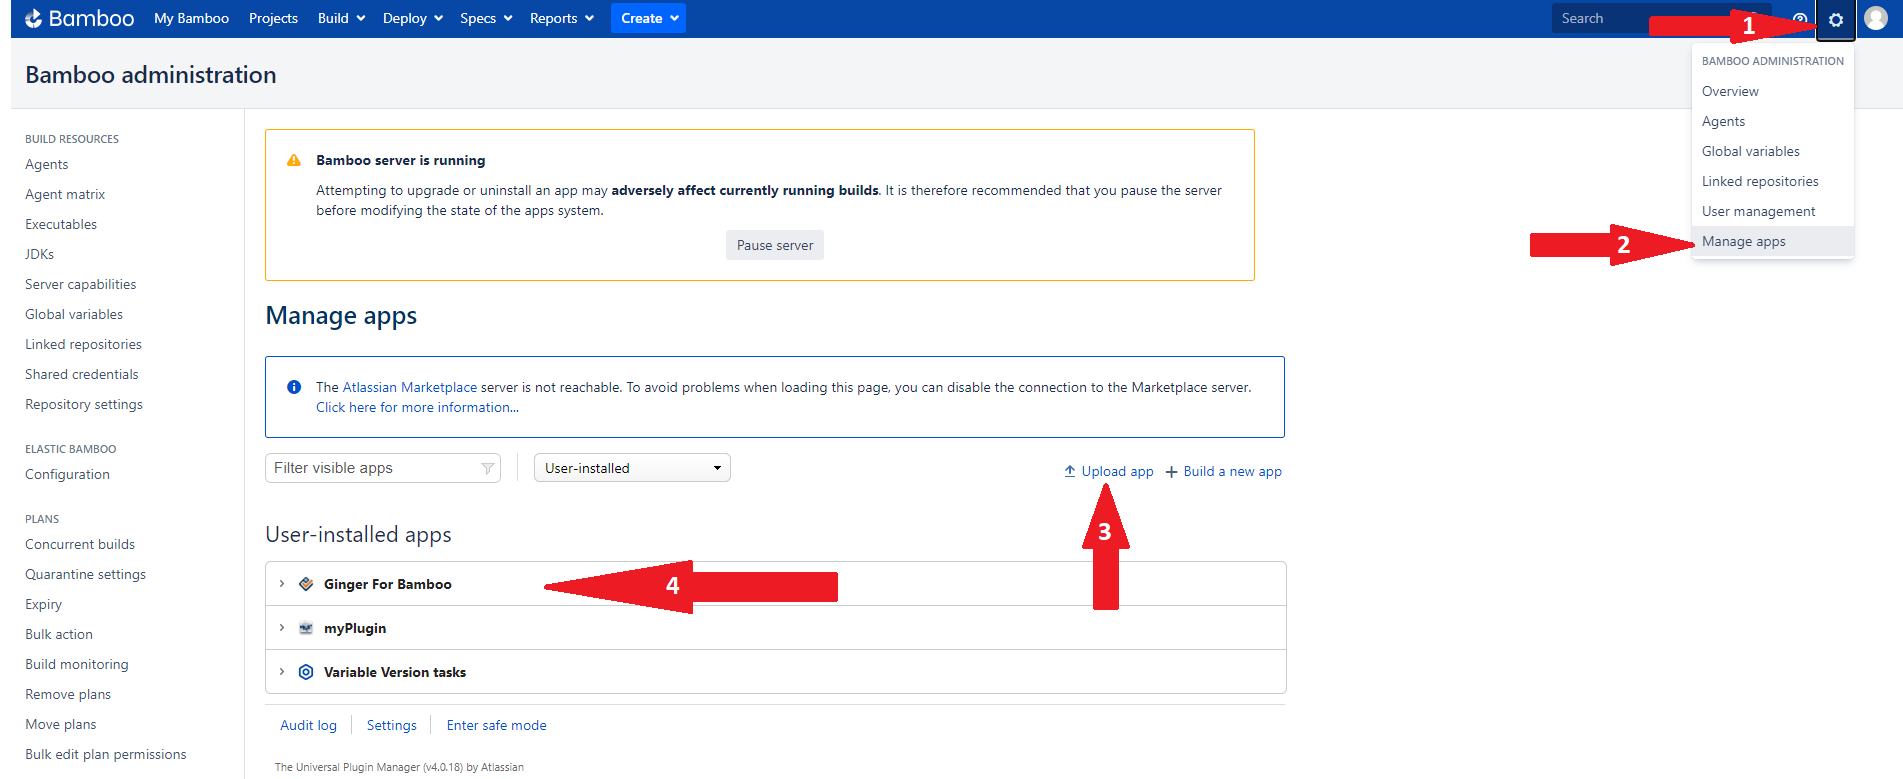Expand the myPlugin app row

click(x=282, y=628)
